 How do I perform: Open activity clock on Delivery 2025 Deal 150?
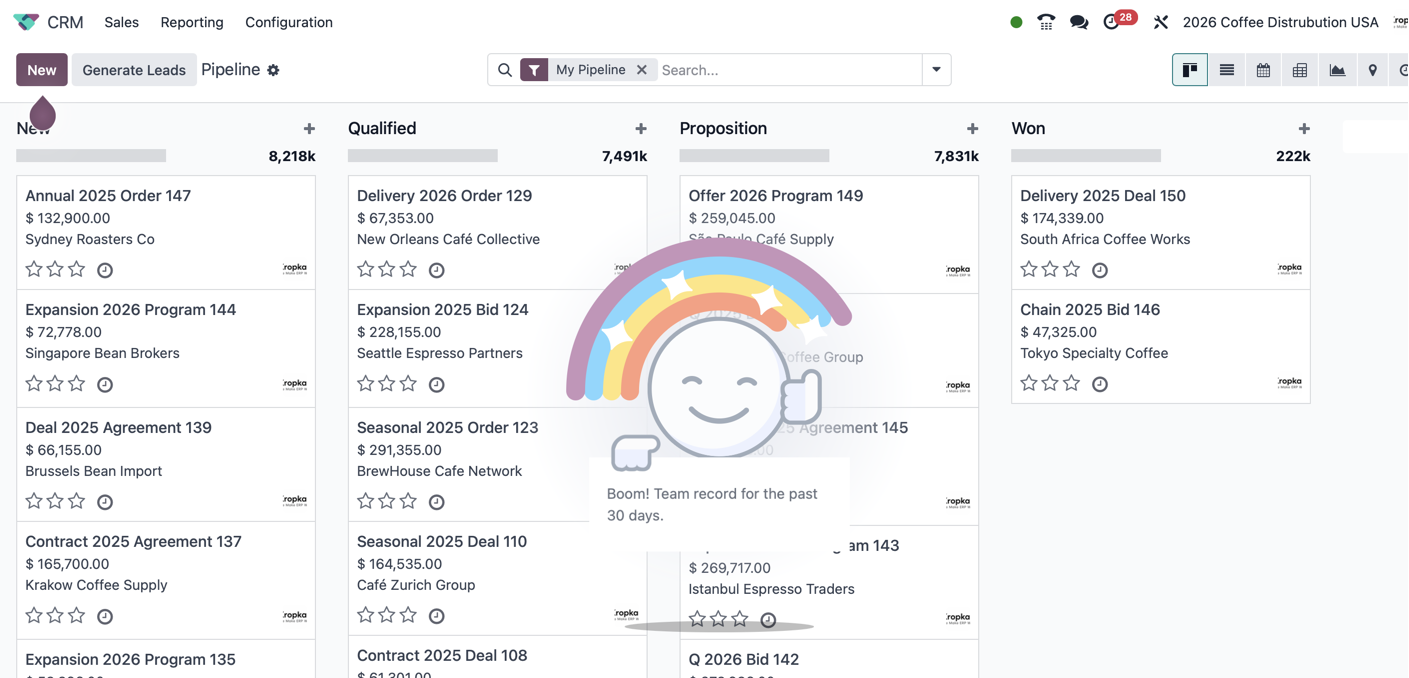(1100, 270)
